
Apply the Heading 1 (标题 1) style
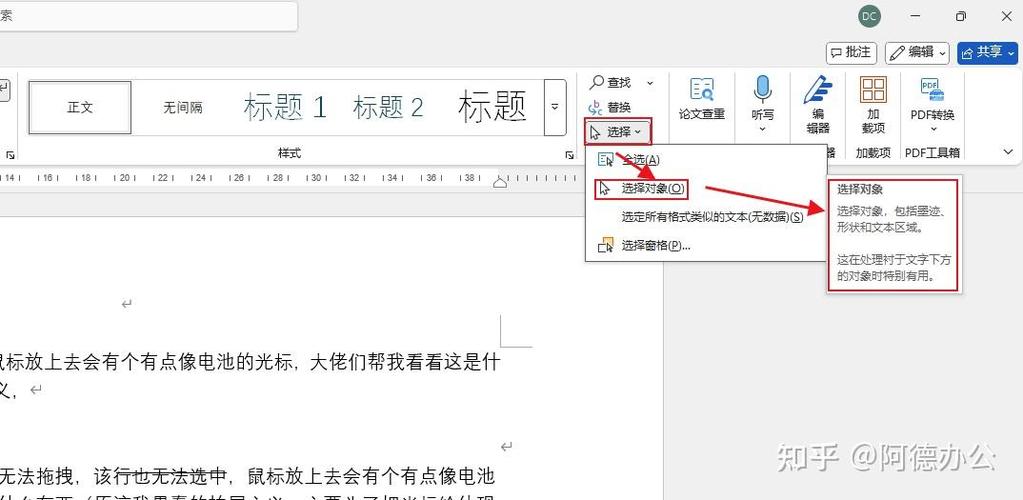click(285, 107)
